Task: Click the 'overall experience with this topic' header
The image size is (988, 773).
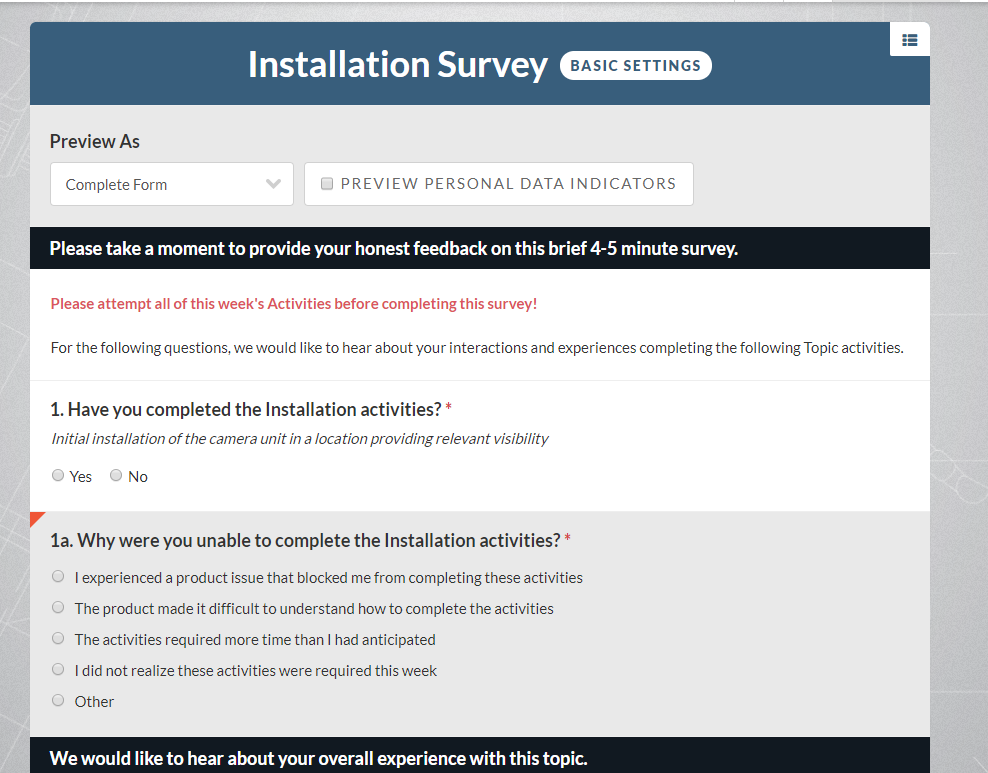Action: pyautogui.click(x=480, y=755)
